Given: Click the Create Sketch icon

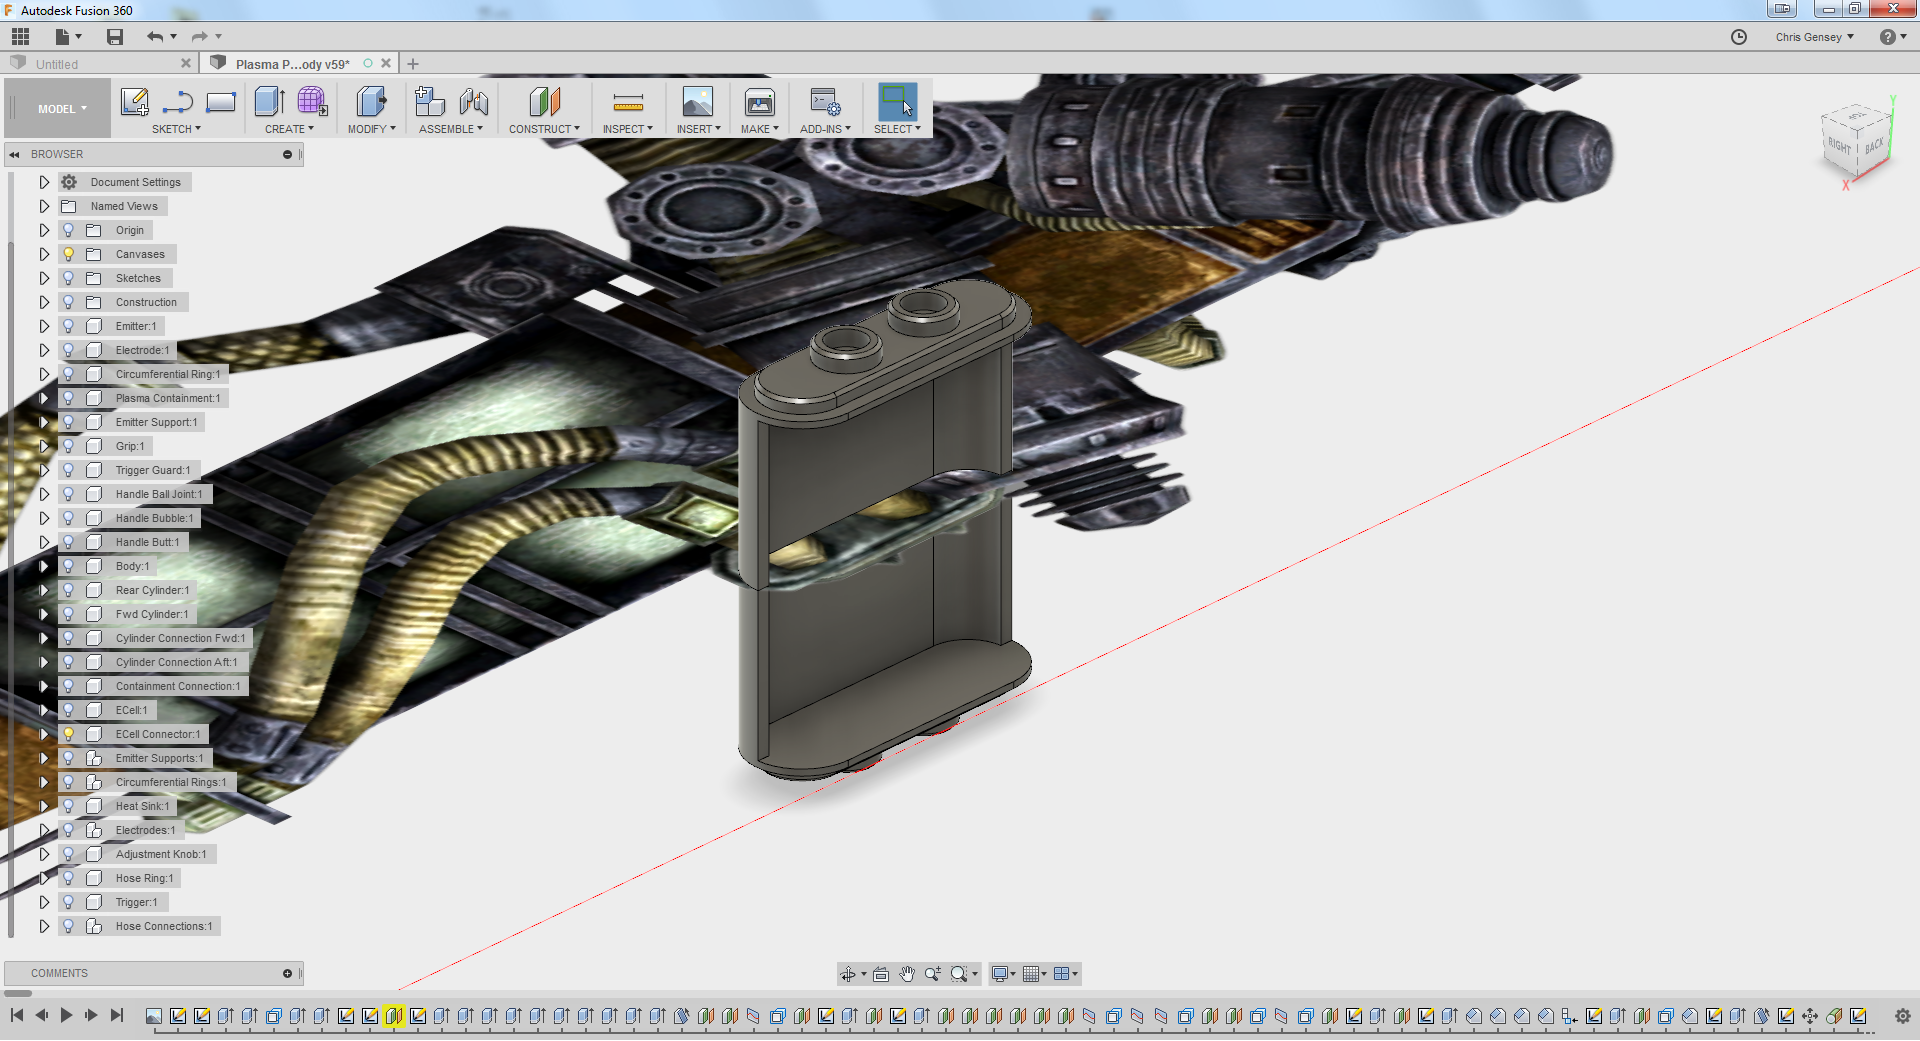Looking at the screenshot, I should [x=134, y=102].
